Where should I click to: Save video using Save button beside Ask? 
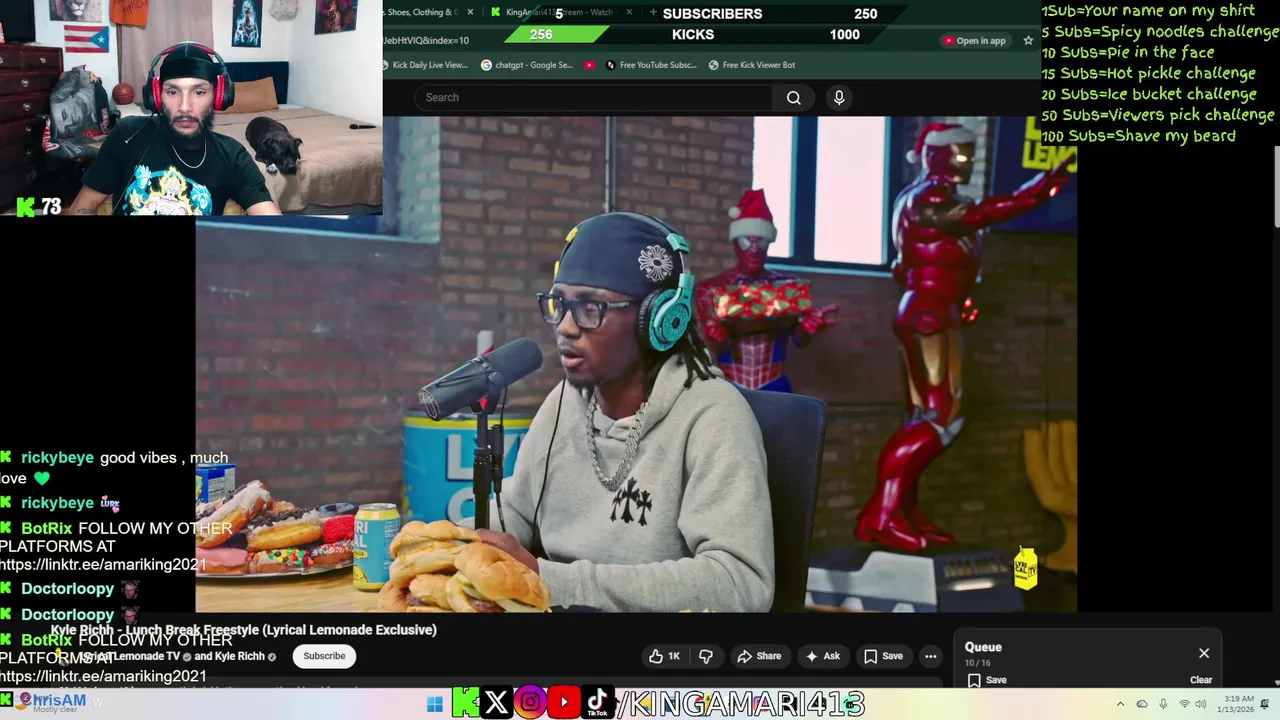pos(883,656)
